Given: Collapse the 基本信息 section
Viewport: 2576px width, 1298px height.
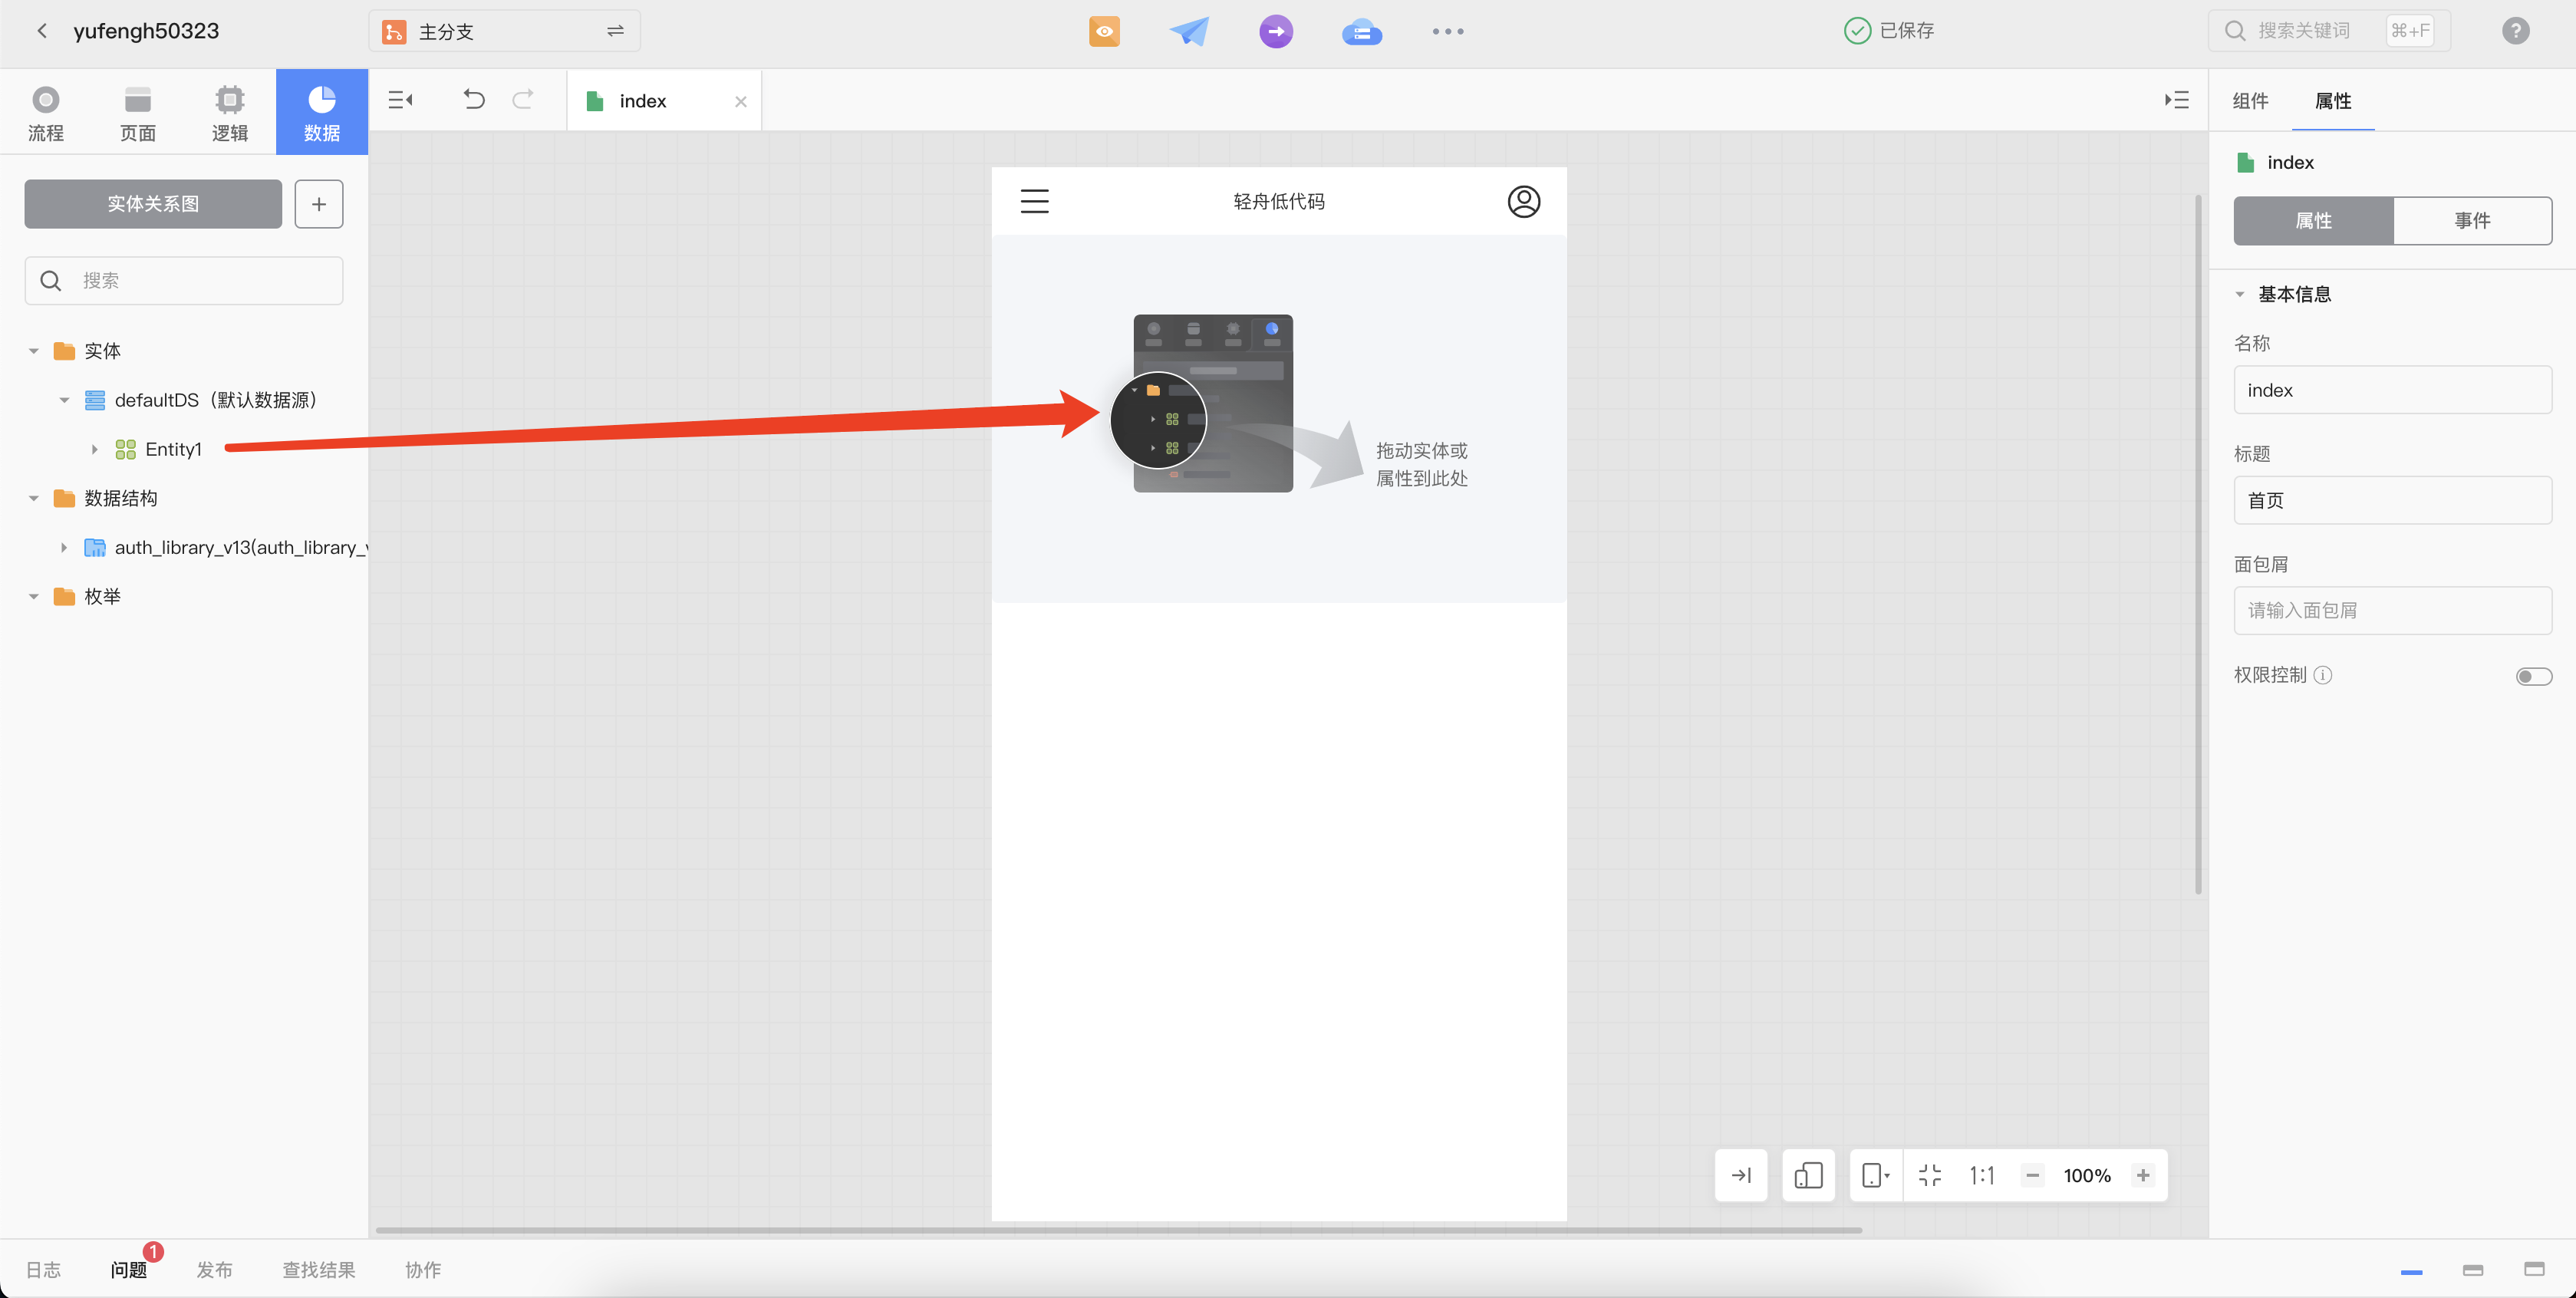Looking at the screenshot, I should [2240, 294].
